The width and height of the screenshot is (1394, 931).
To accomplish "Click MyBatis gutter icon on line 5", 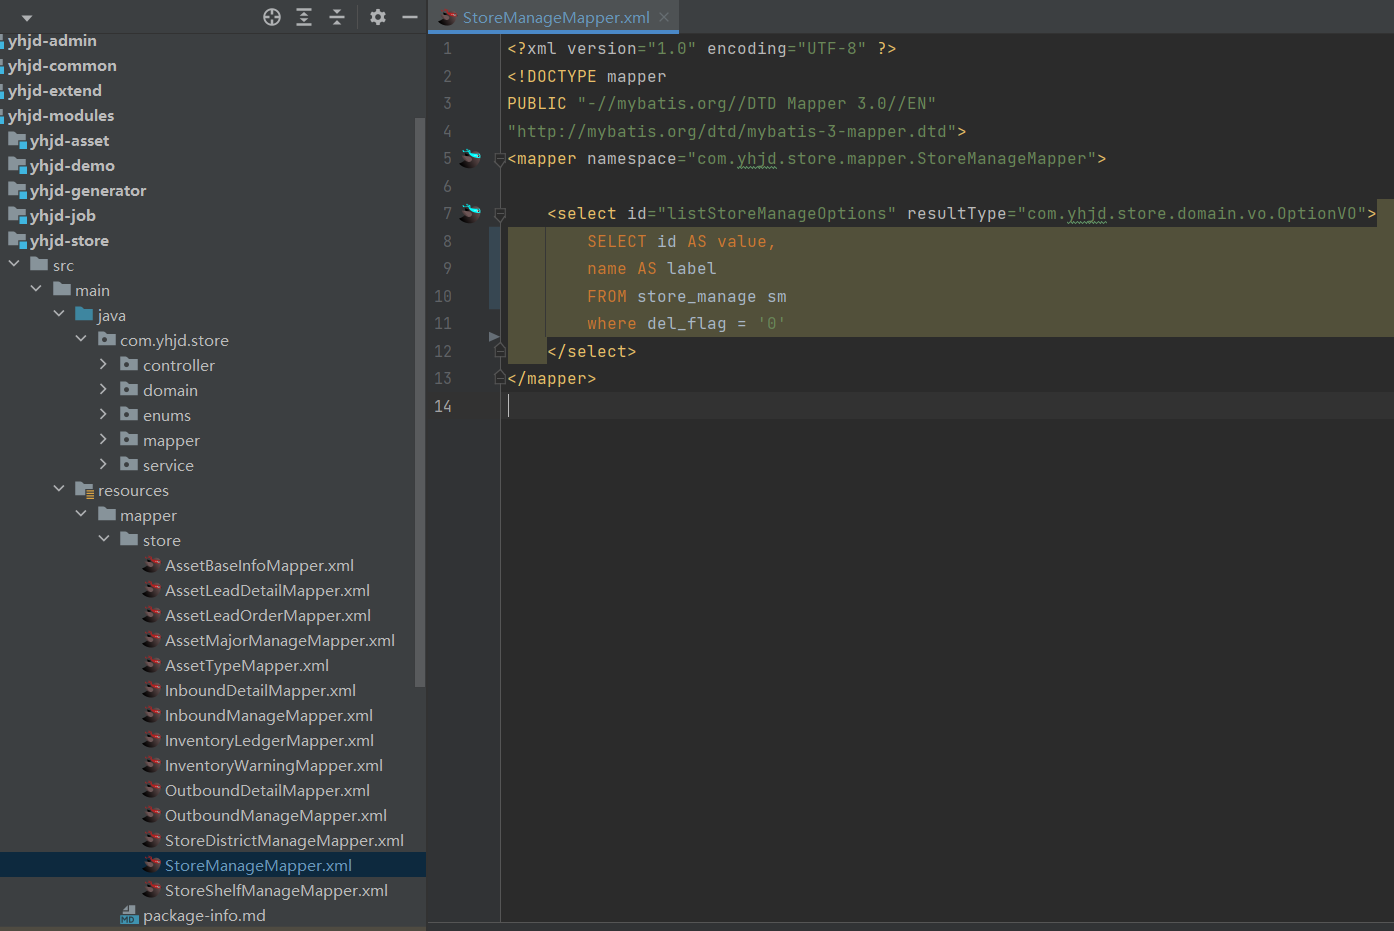I will tap(470, 158).
